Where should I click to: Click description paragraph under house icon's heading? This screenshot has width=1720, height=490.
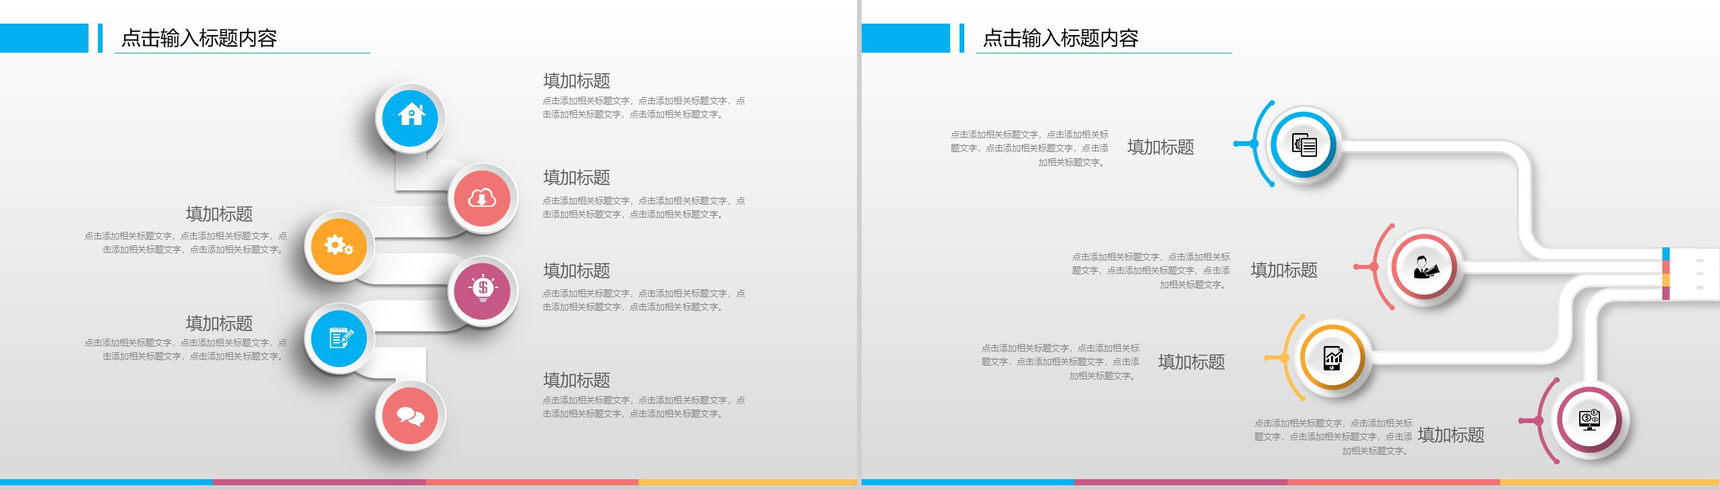coord(644,108)
